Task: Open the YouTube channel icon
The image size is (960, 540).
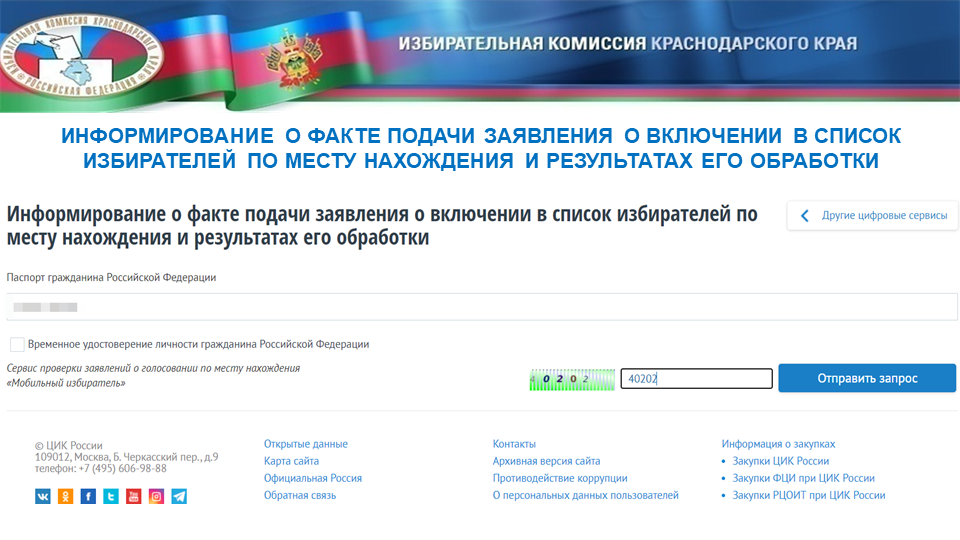Action: (133, 496)
